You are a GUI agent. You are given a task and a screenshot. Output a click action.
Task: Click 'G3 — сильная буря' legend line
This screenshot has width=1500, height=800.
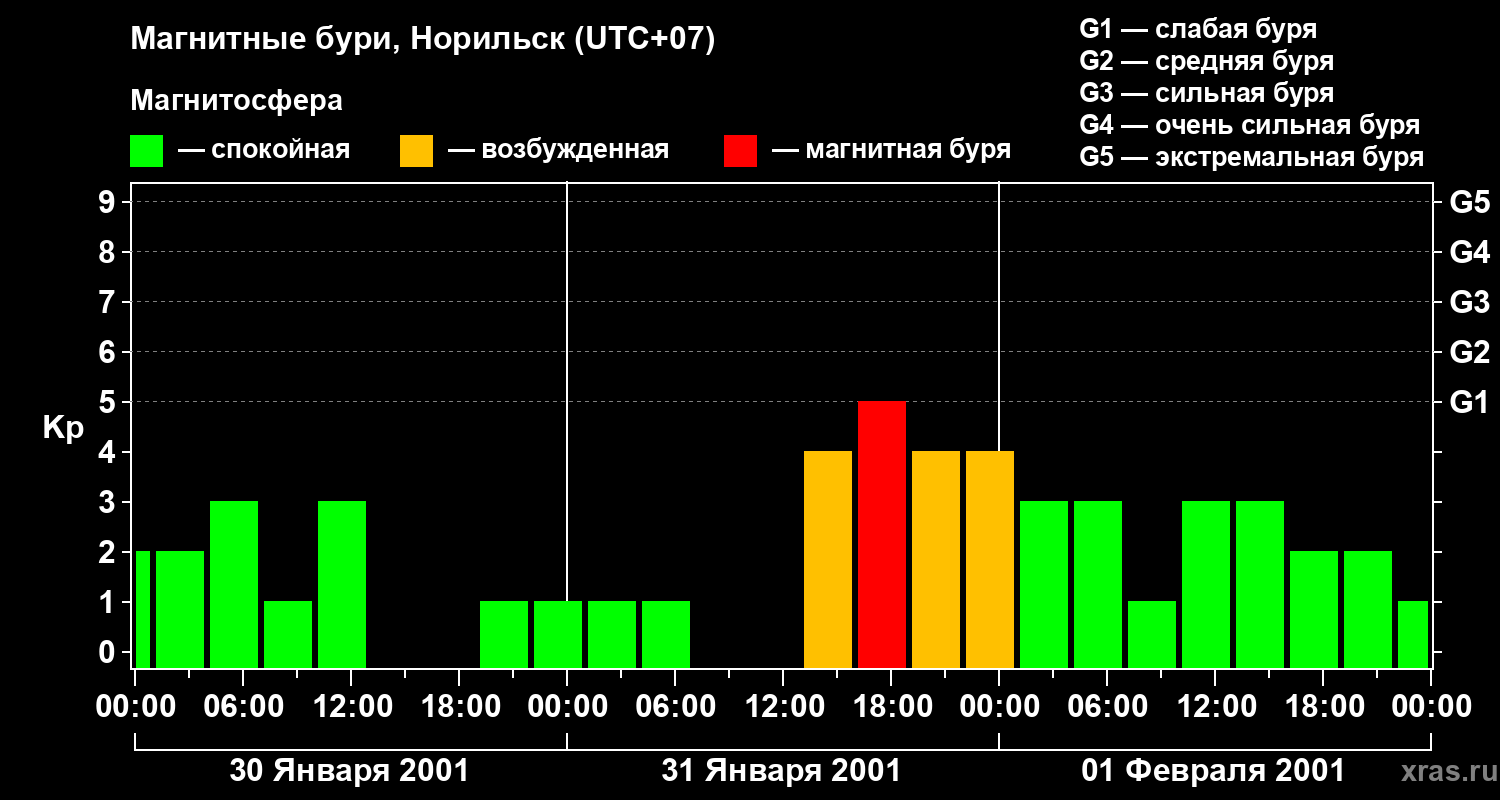click(x=1206, y=93)
